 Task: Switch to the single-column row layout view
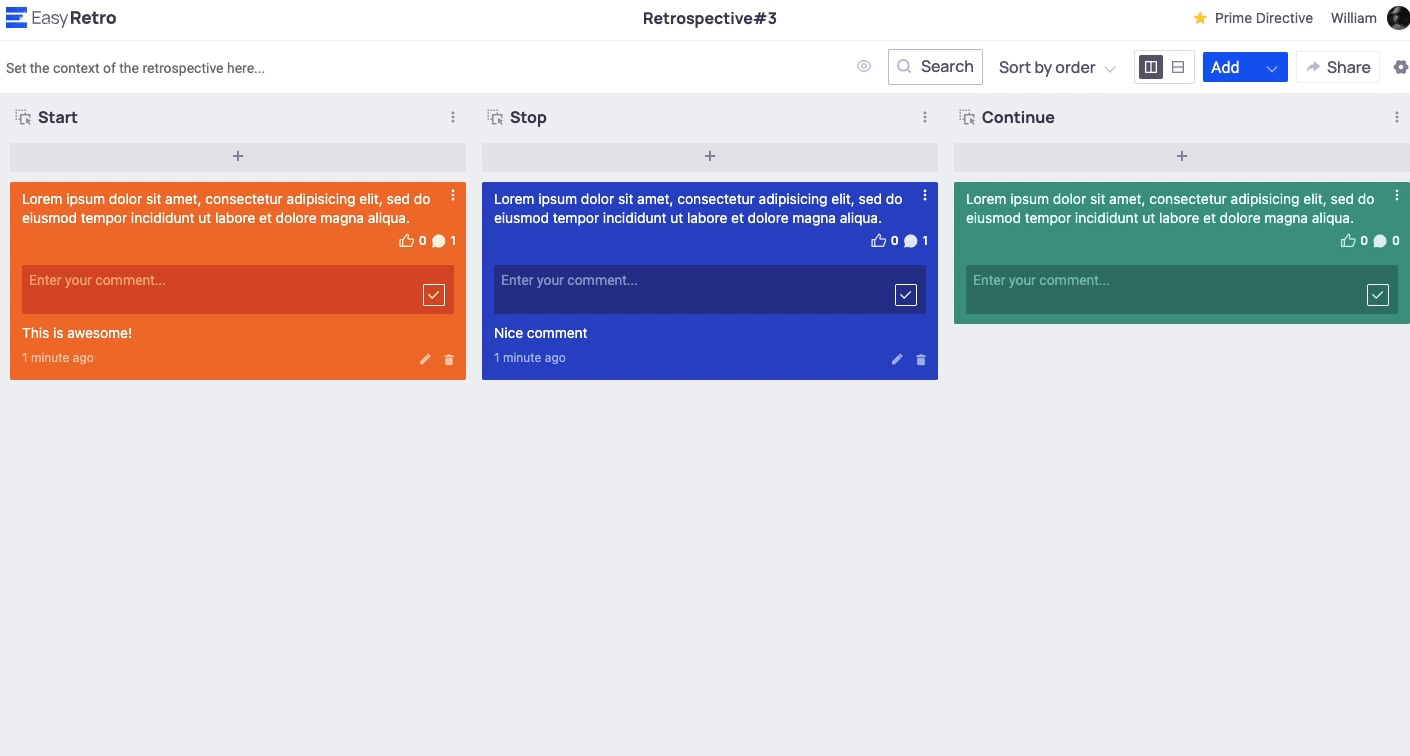tap(1178, 67)
